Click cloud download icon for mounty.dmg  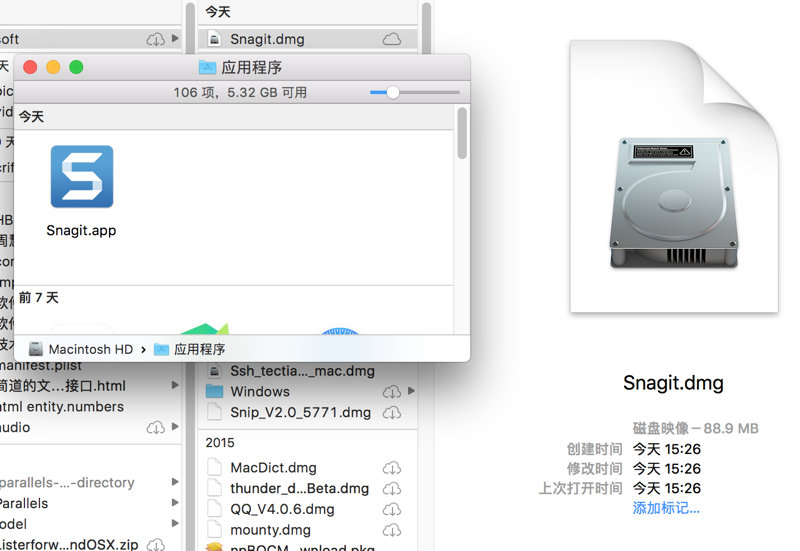pos(392,531)
